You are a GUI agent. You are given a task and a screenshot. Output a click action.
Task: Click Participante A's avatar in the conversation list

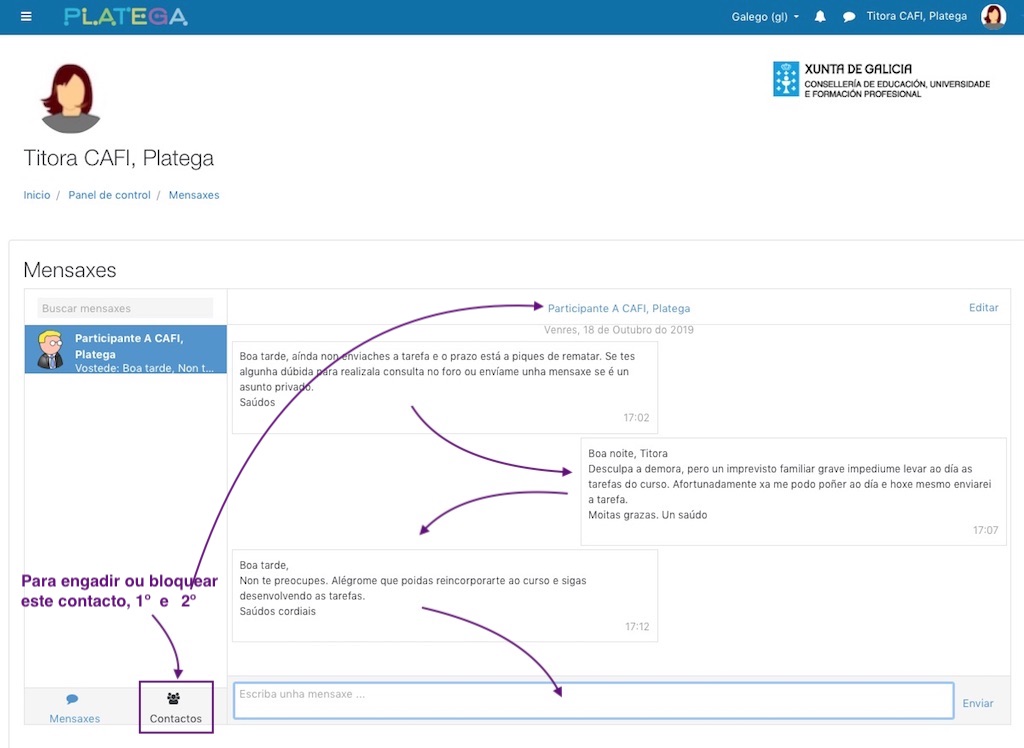(x=50, y=350)
